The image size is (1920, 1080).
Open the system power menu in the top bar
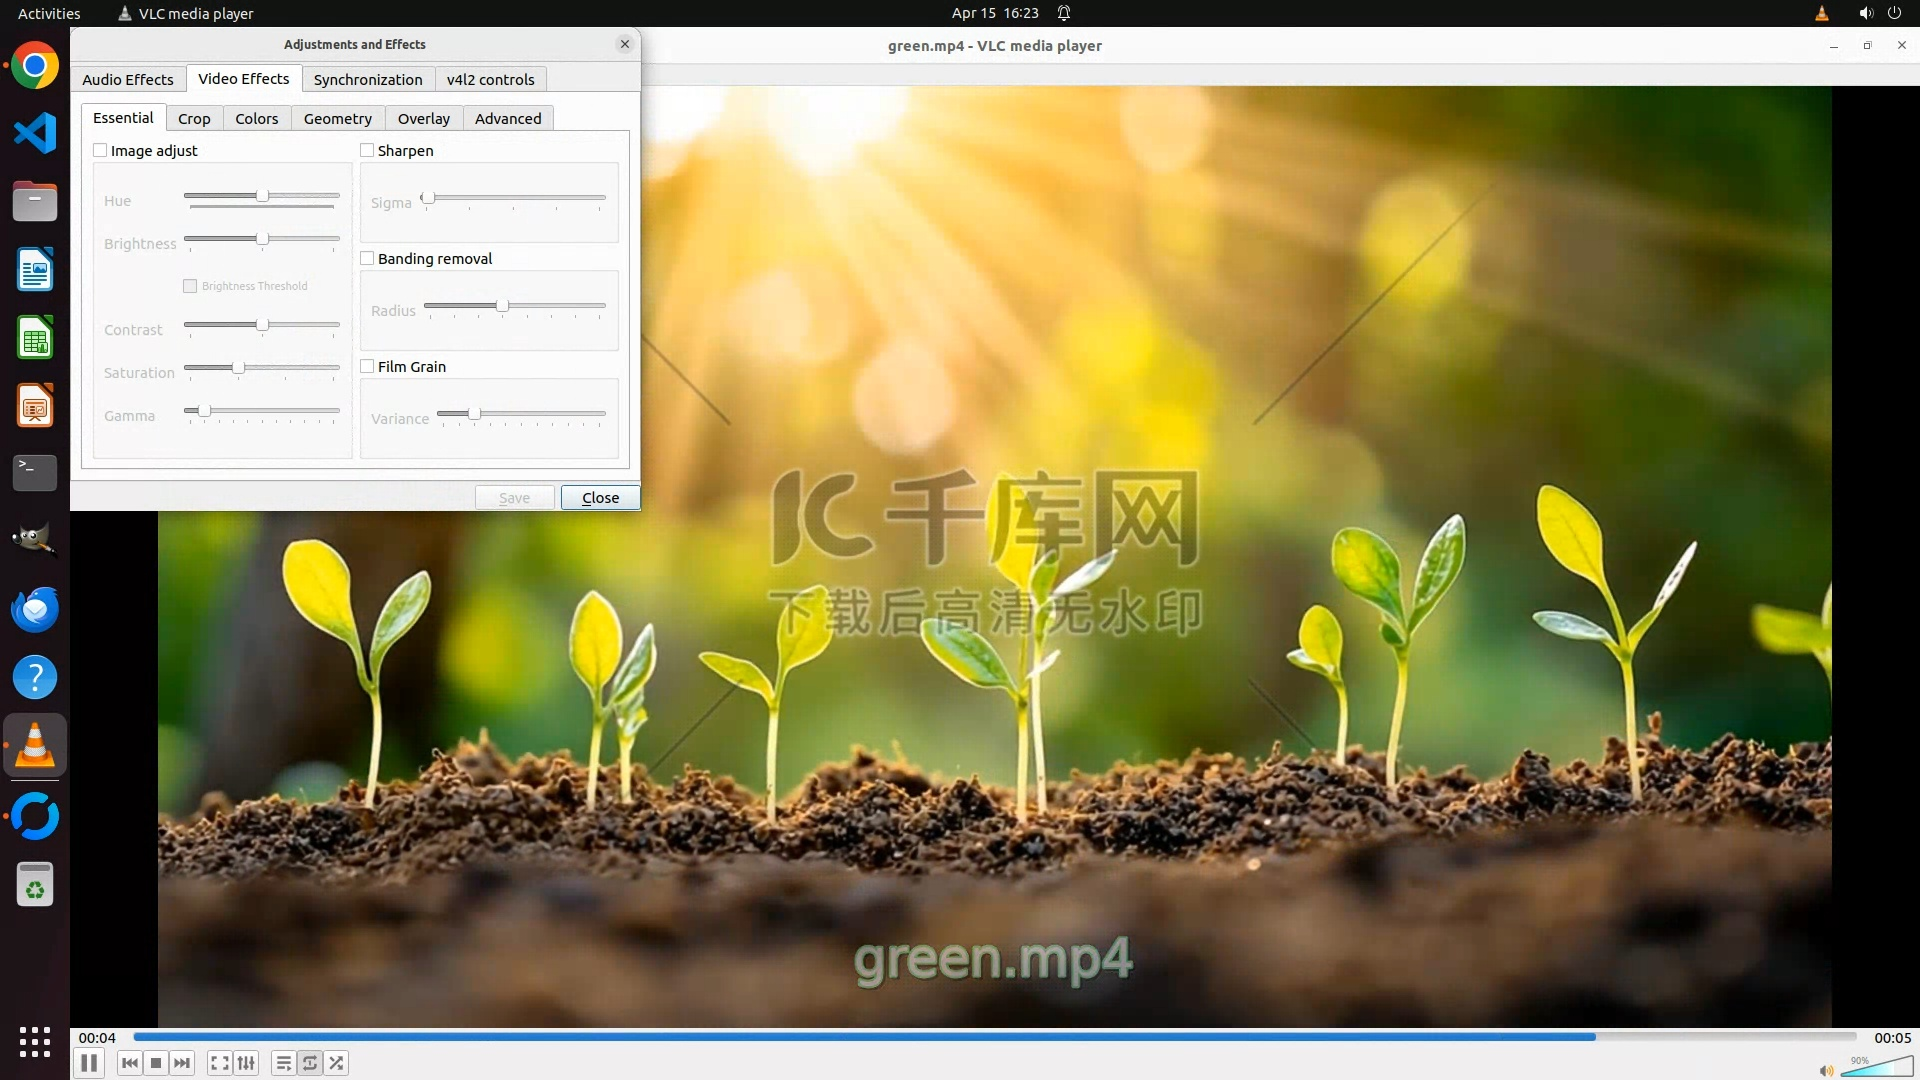(1894, 13)
